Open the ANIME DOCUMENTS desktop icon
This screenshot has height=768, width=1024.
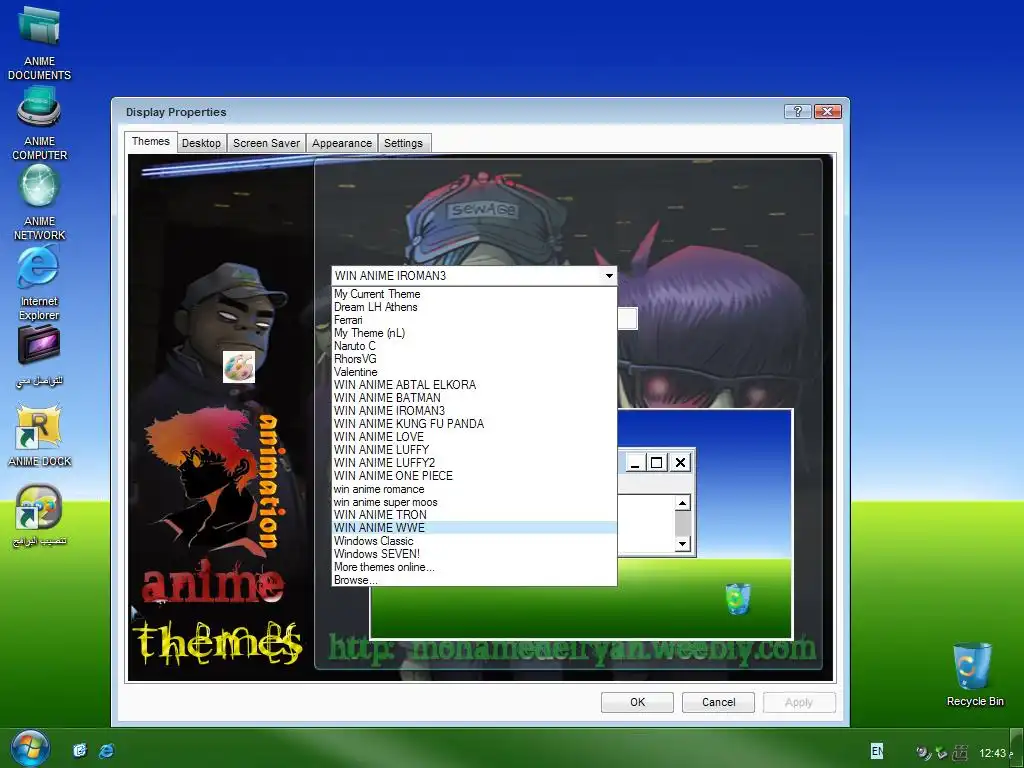tap(39, 42)
